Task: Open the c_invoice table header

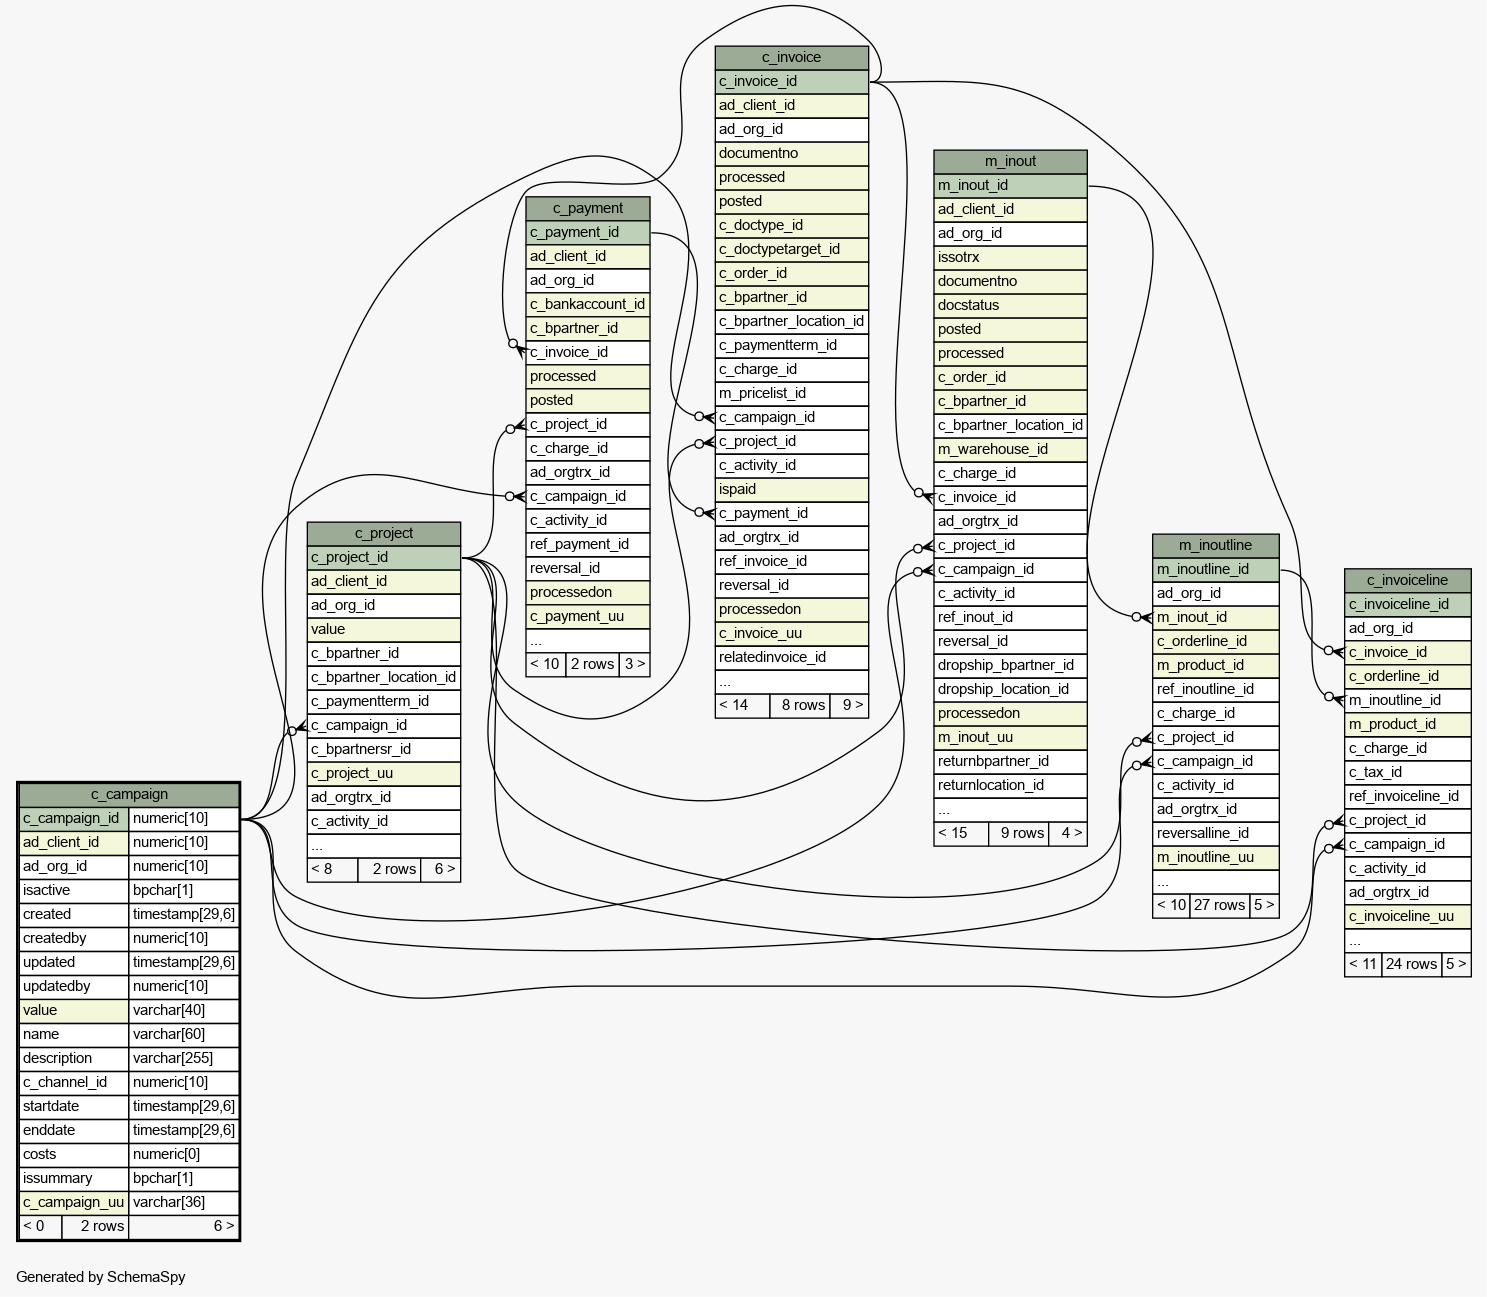Action: pyautogui.click(x=791, y=57)
